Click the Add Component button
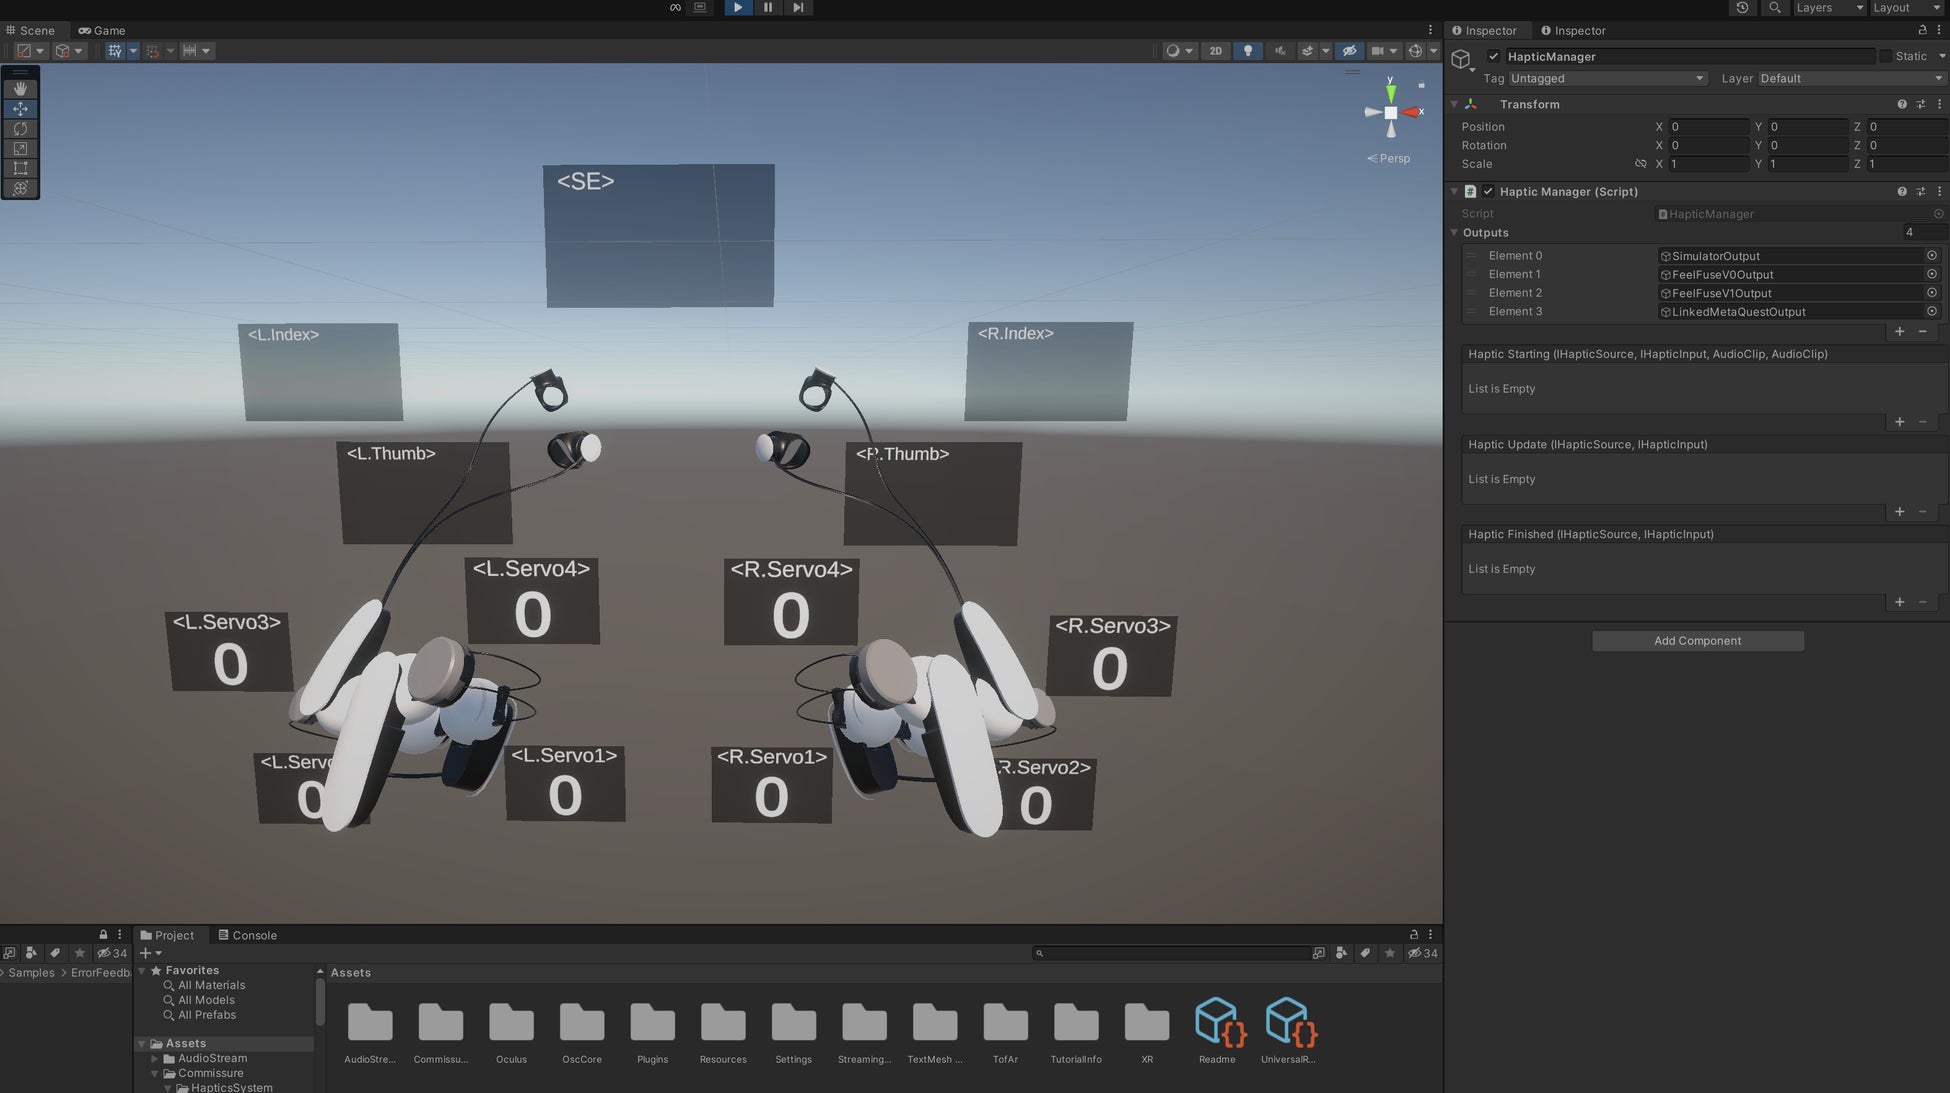This screenshot has width=1950, height=1093. pos(1697,641)
